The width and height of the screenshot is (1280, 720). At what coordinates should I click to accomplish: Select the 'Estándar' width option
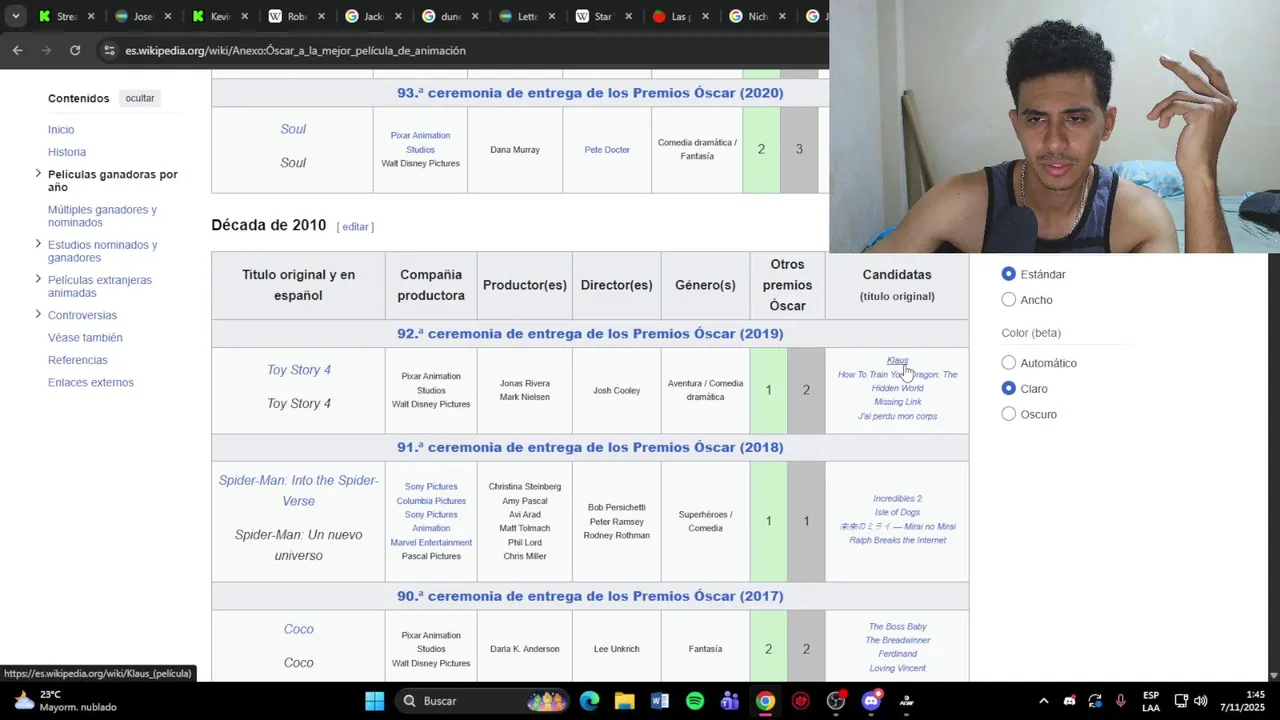1008,274
